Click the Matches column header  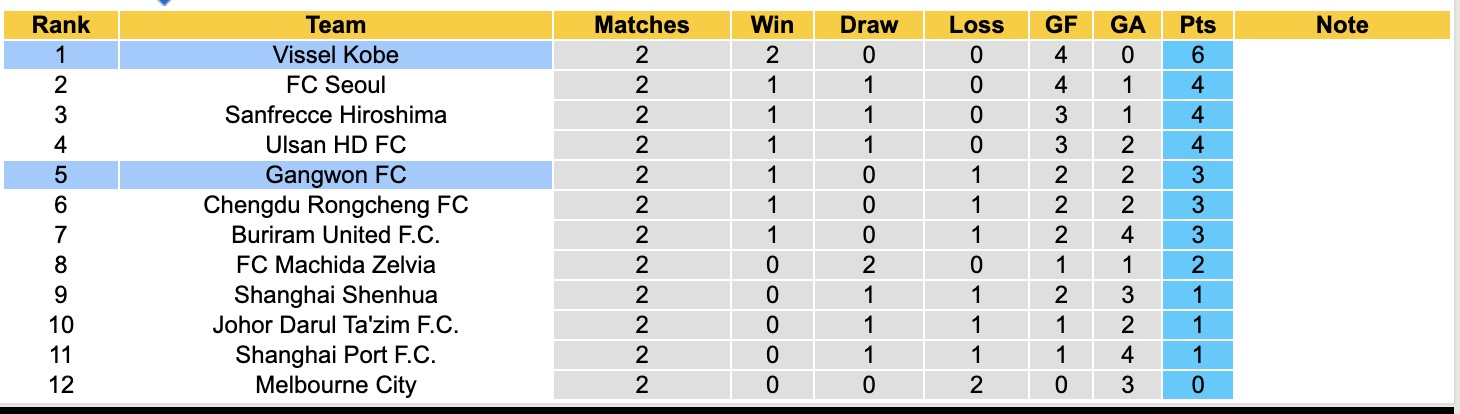[x=641, y=25]
